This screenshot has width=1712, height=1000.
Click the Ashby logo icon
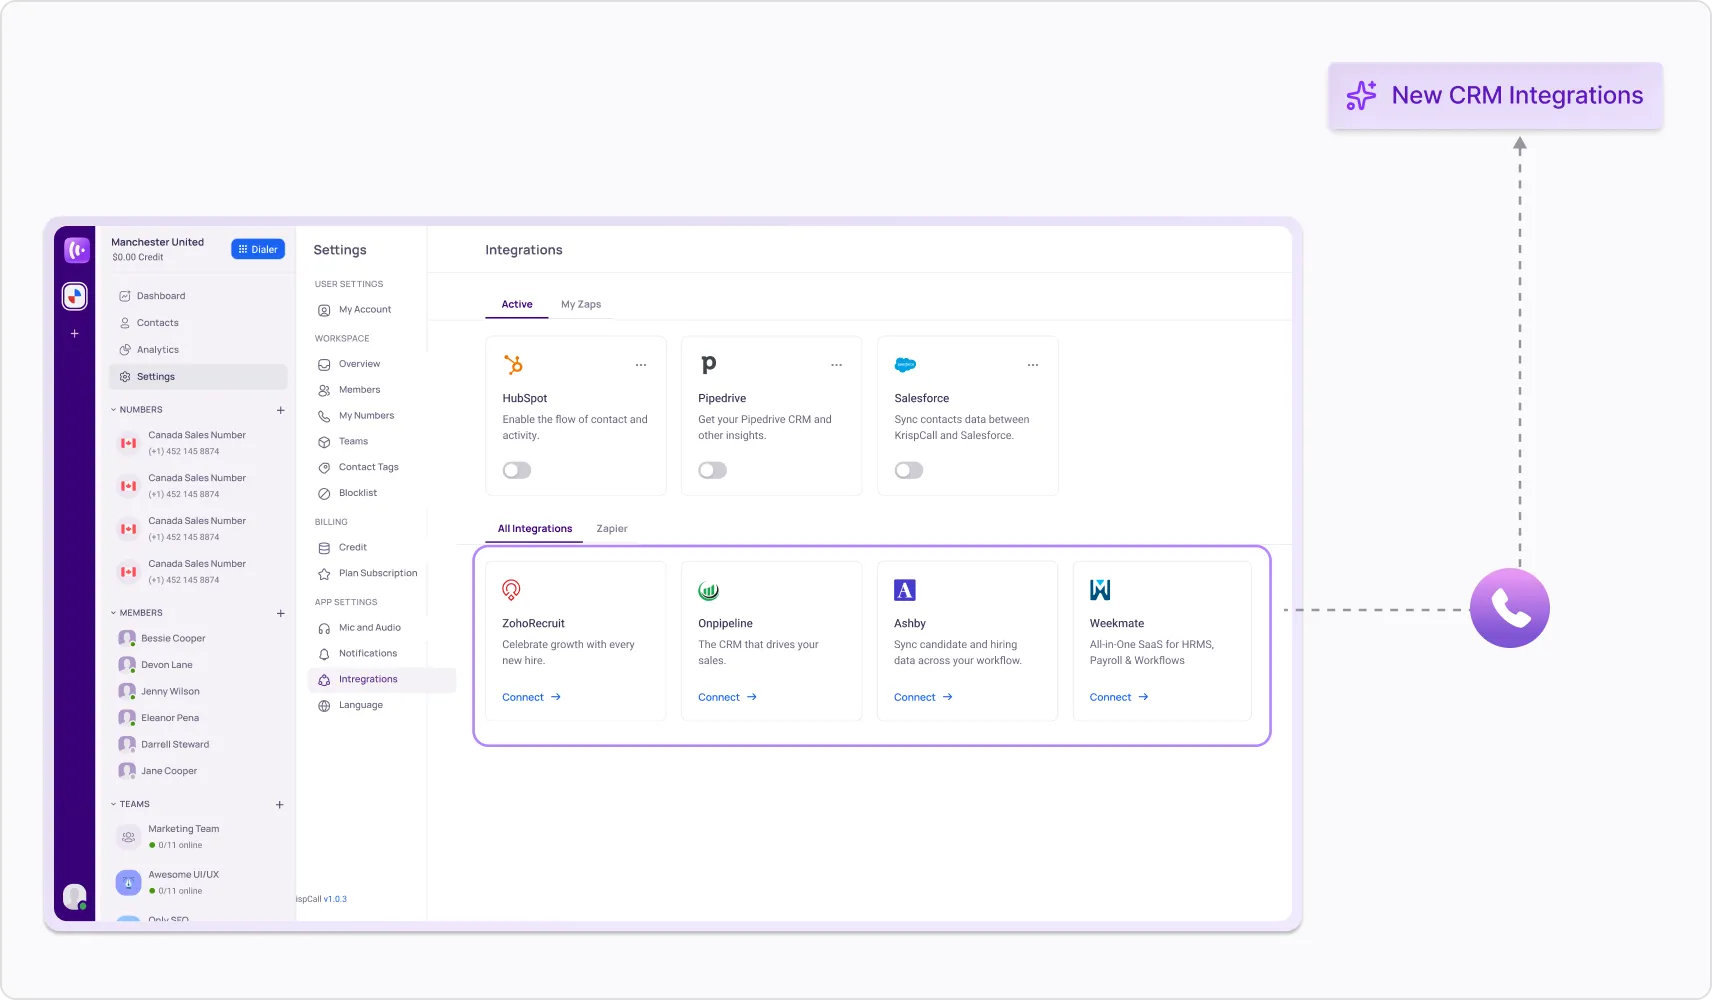905,590
